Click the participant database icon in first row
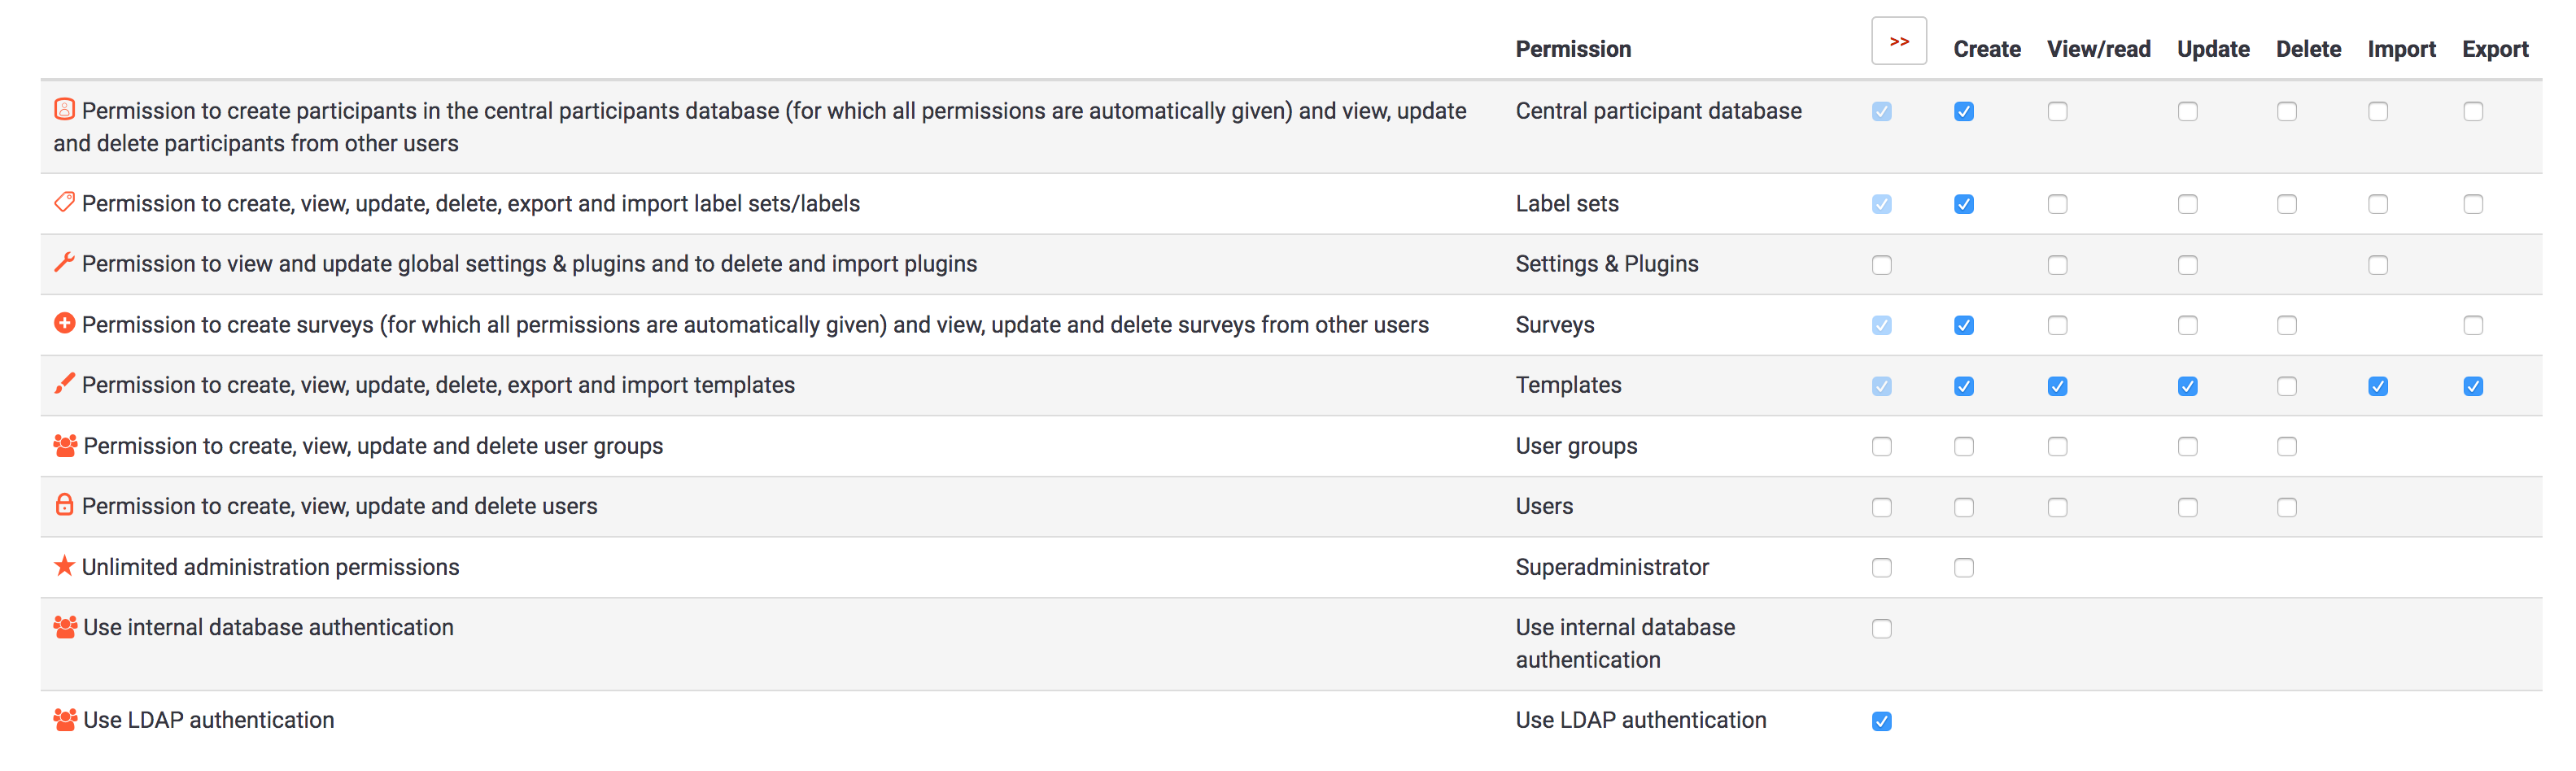2576x771 pixels. coord(64,109)
